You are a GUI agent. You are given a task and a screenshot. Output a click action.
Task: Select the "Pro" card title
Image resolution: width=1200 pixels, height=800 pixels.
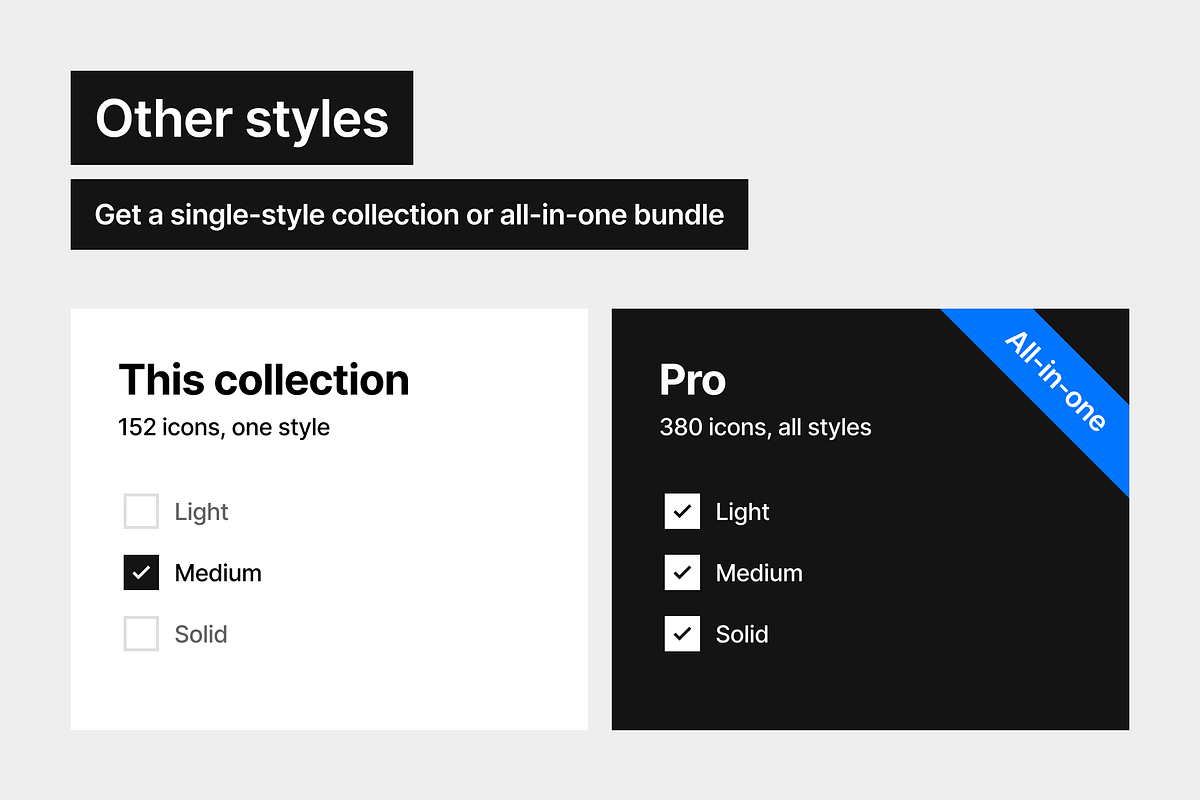point(692,380)
